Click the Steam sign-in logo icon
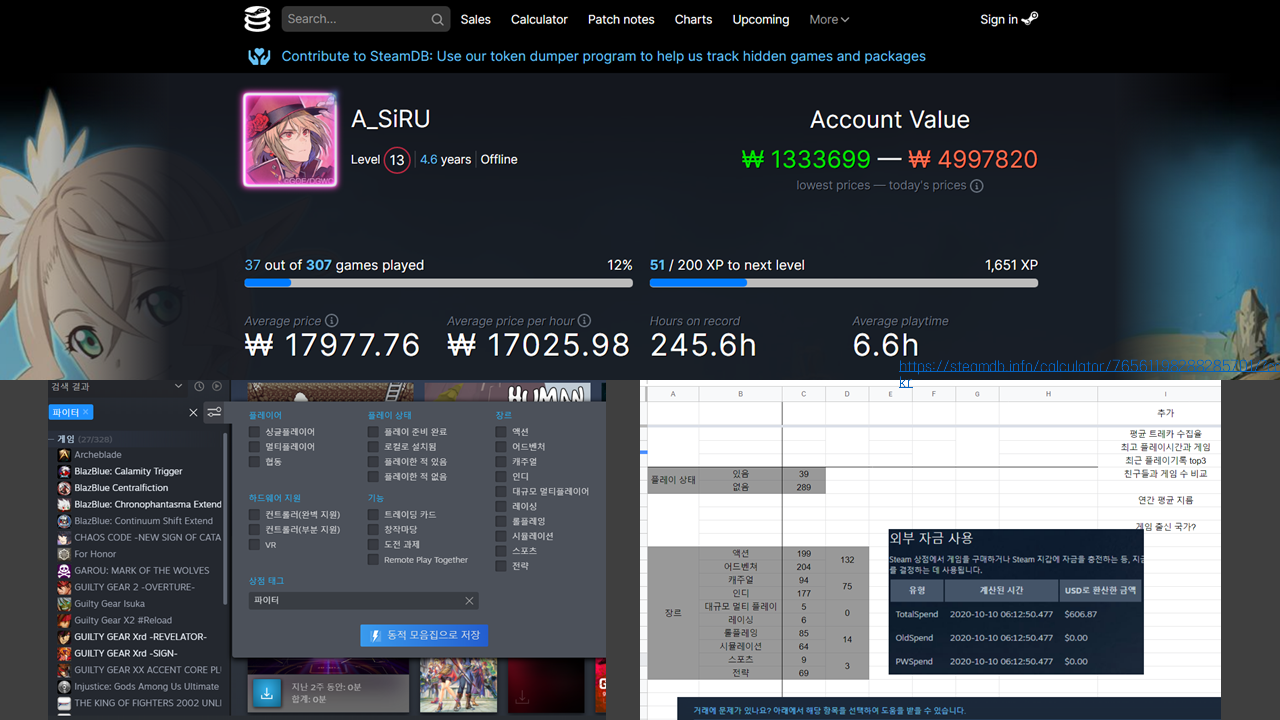1280x720 pixels. 1030,19
